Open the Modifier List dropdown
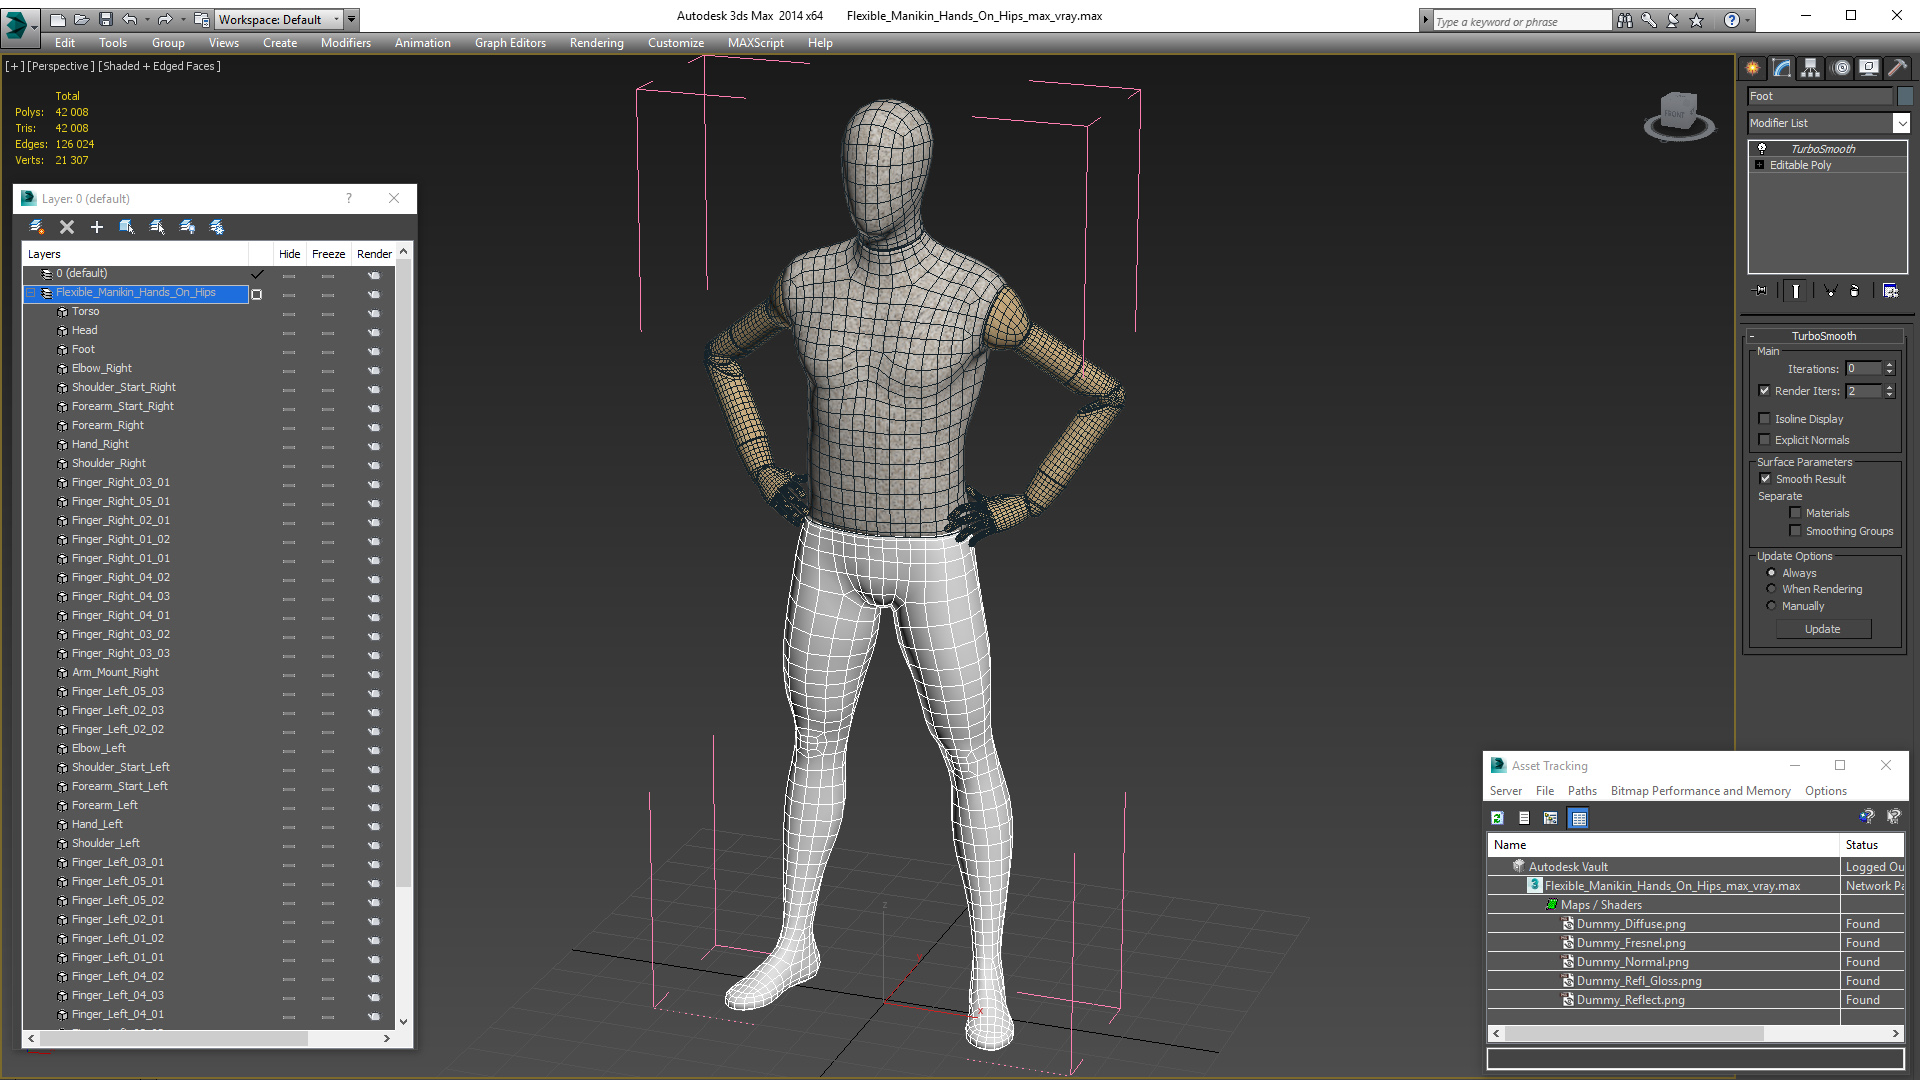Image resolution: width=1920 pixels, height=1080 pixels. click(1901, 123)
